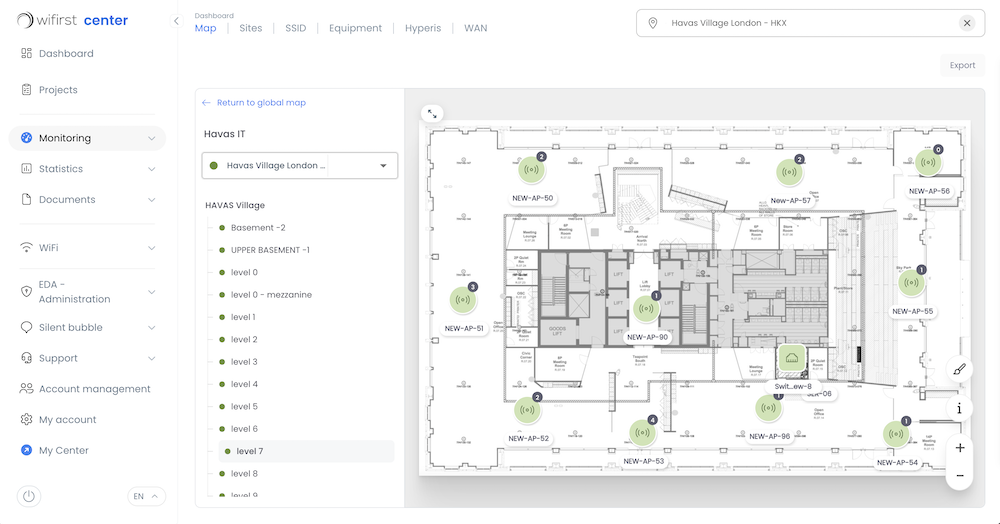Screen dimensions: 1000x524
Task: Click the NEW-AP-50 access point icon
Action: click(531, 170)
